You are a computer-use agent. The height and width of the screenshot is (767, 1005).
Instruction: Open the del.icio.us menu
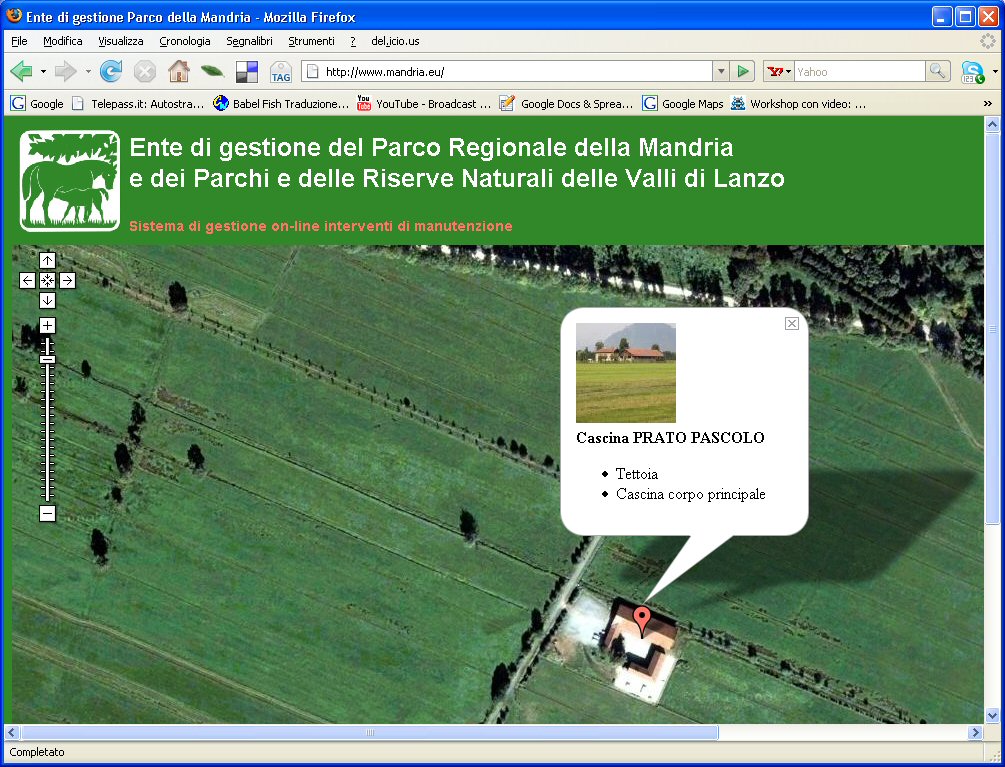[395, 41]
